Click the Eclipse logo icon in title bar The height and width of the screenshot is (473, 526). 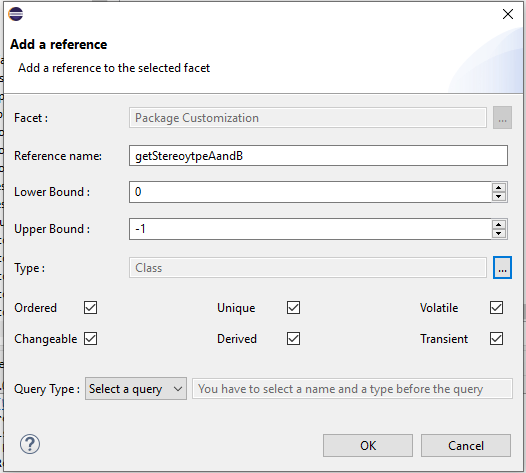16,14
